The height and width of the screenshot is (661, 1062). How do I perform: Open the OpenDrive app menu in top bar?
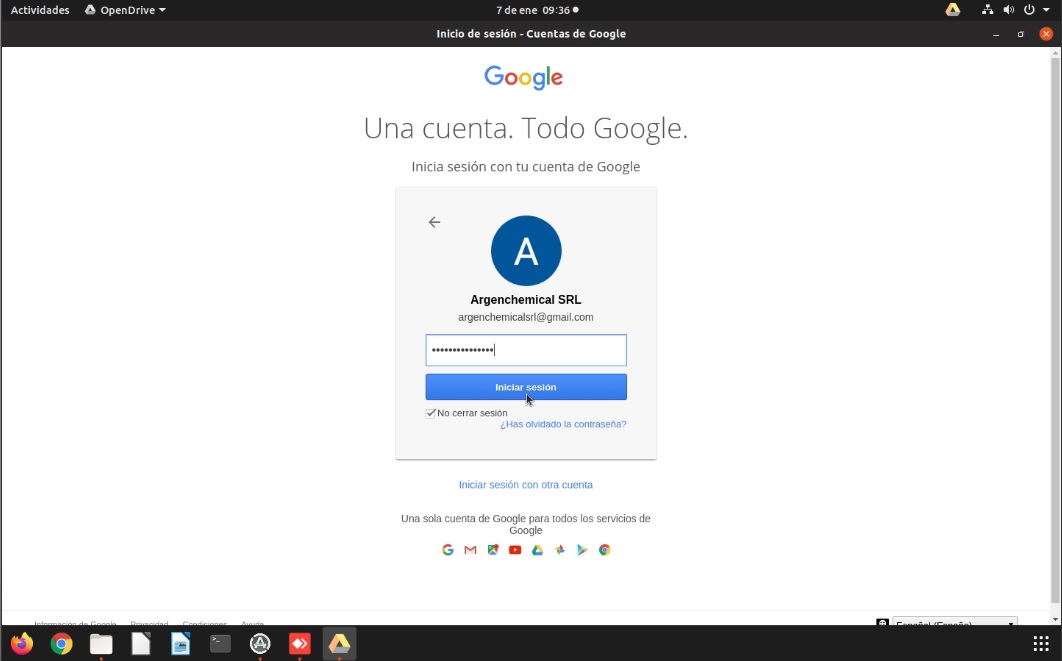125,10
